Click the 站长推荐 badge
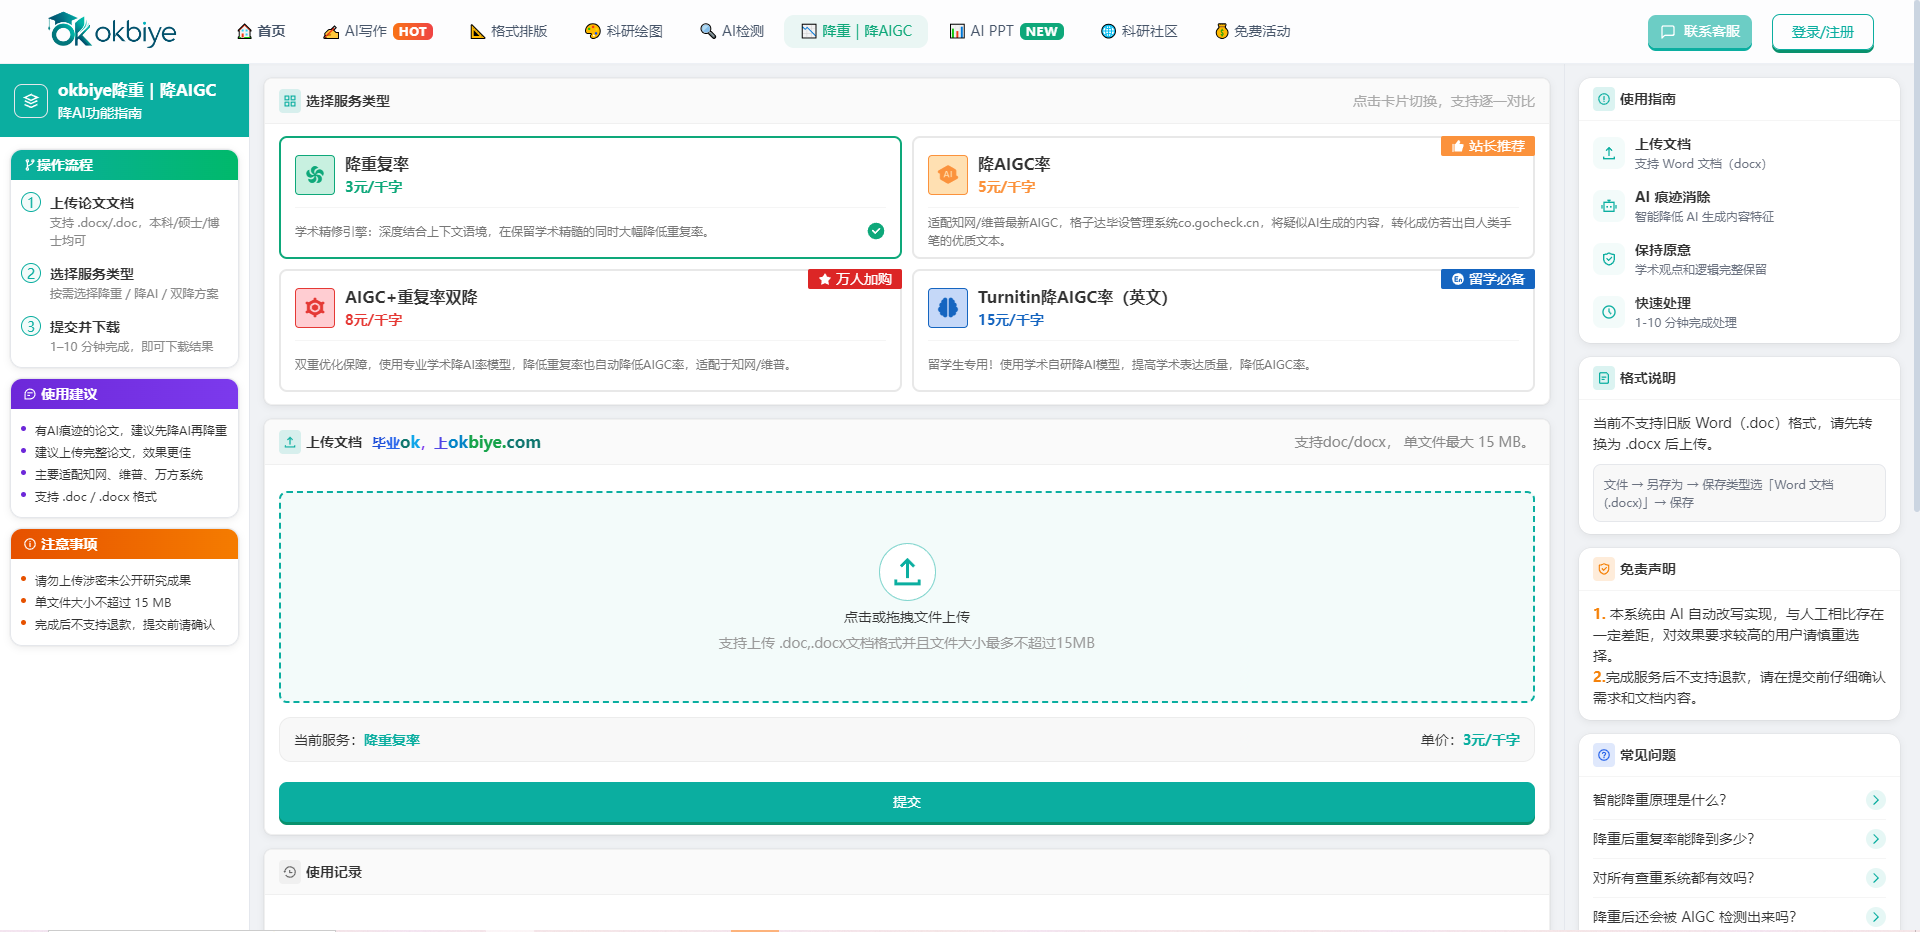The image size is (1920, 932). click(1488, 146)
